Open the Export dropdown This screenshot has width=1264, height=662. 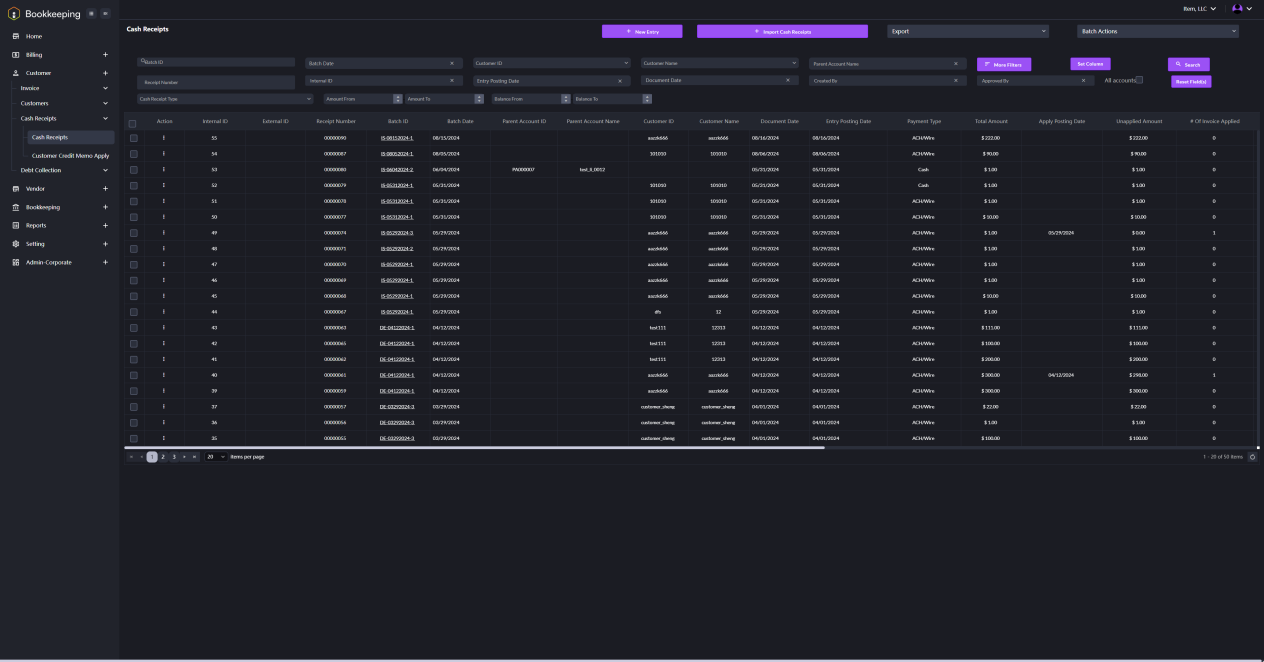965,31
